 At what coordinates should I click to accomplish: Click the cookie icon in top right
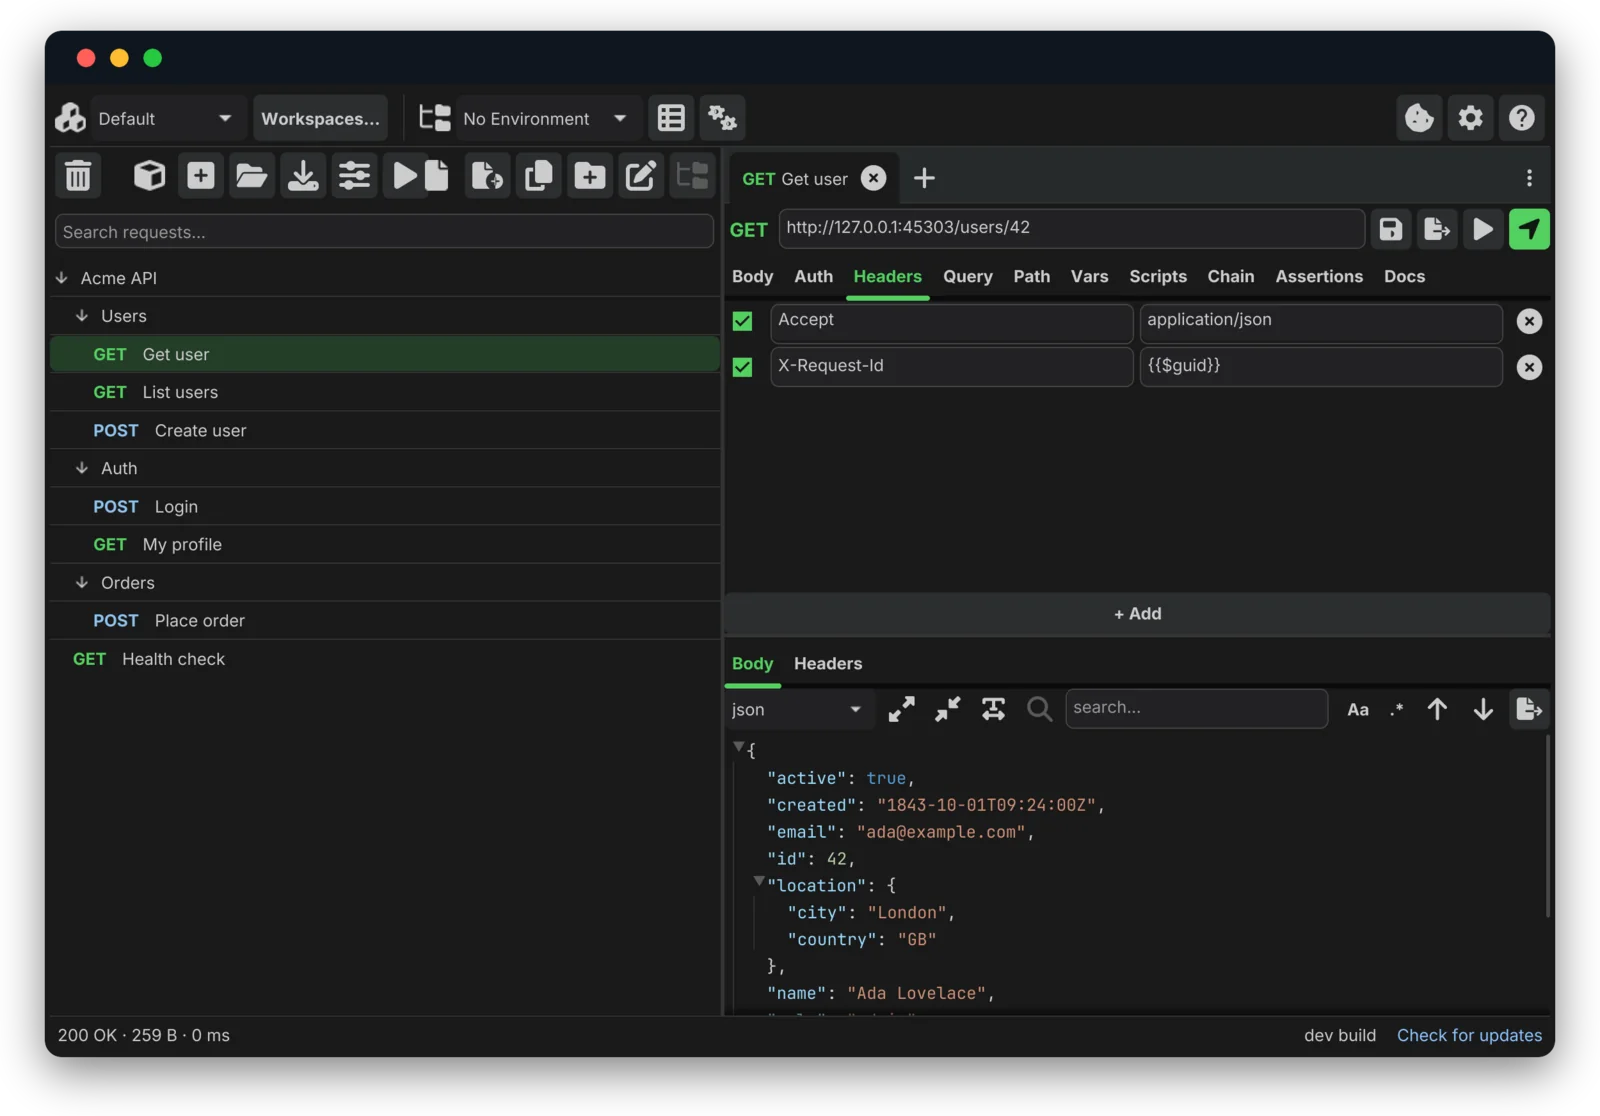pos(1419,118)
